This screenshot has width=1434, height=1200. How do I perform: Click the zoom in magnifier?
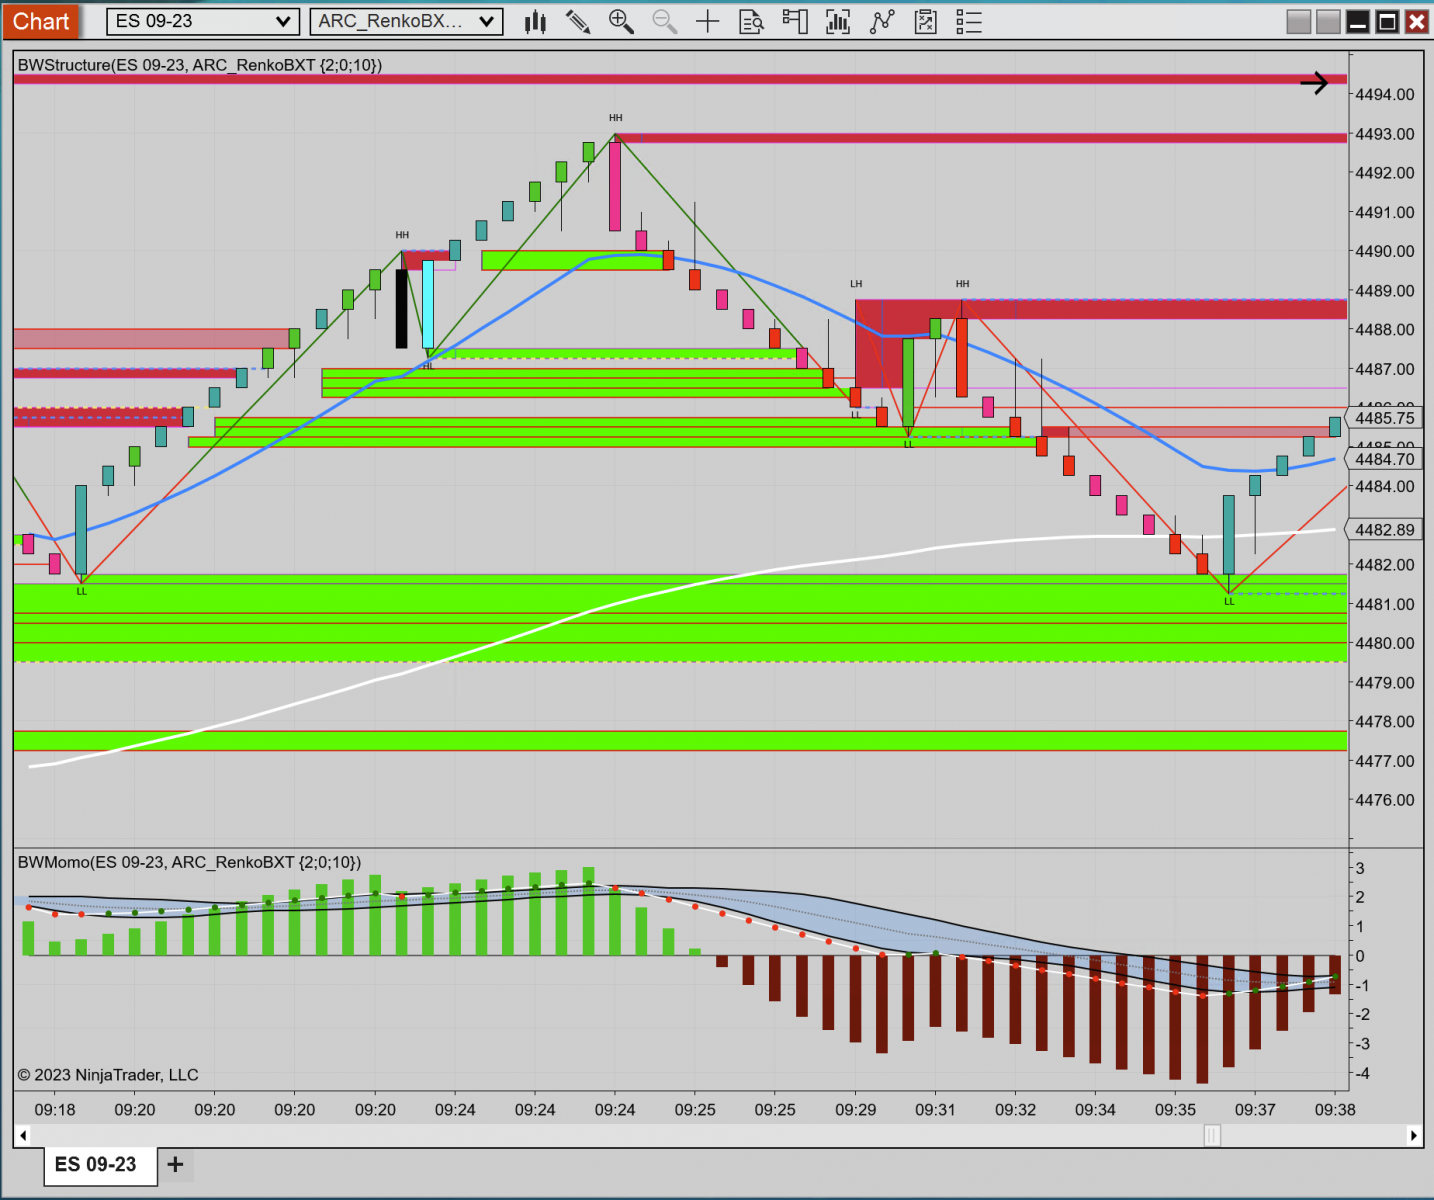(x=621, y=22)
